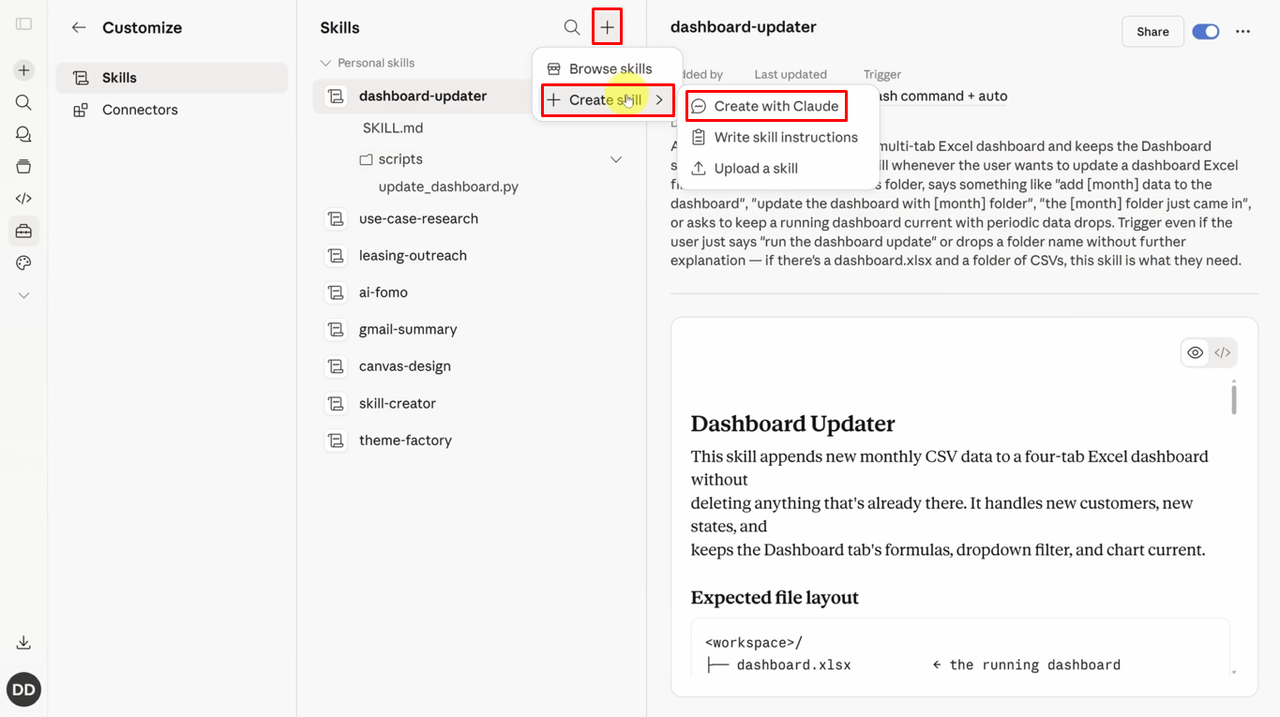Toggle the dashboard-updater skill enable switch
Screen dimensions: 1280x717
[x=1206, y=32]
